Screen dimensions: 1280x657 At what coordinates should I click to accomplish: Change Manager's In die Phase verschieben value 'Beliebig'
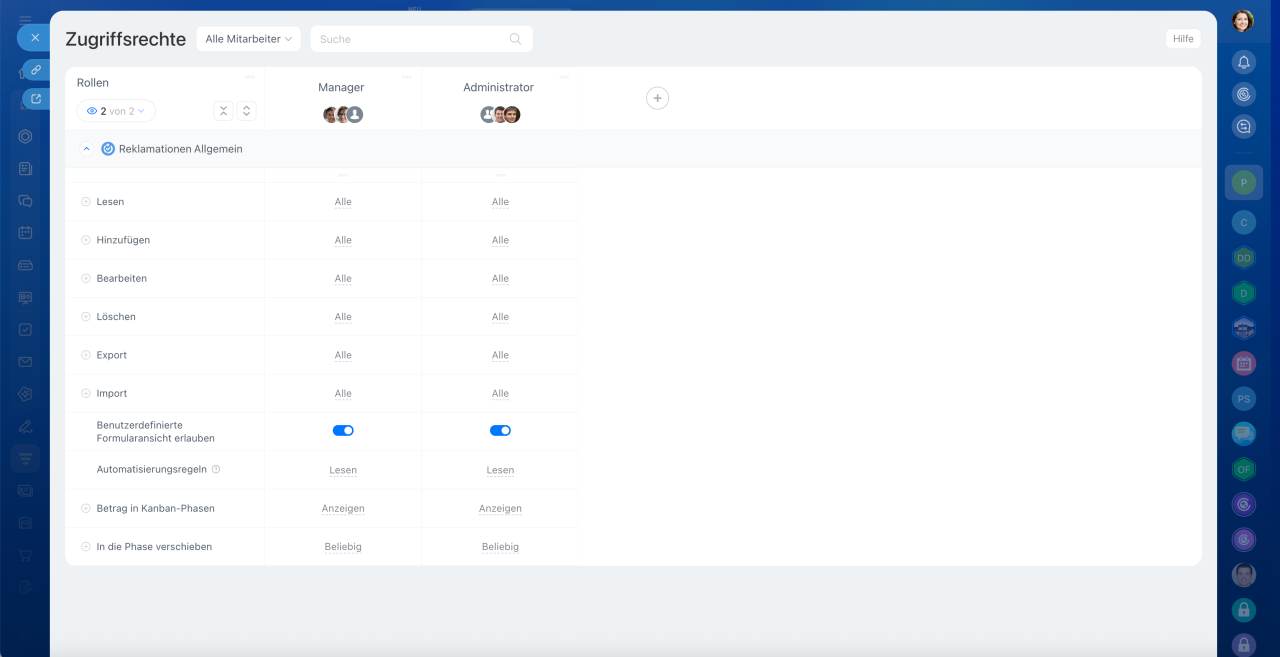pyautogui.click(x=343, y=547)
